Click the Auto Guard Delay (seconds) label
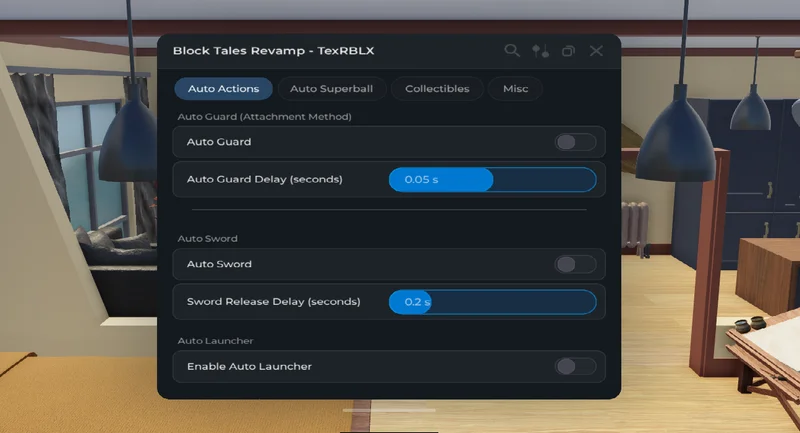Viewport: 800px width, 433px height. [265, 180]
